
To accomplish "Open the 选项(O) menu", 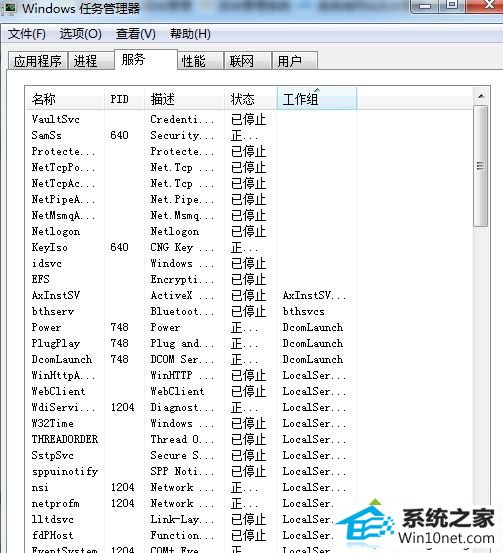I will (80, 34).
